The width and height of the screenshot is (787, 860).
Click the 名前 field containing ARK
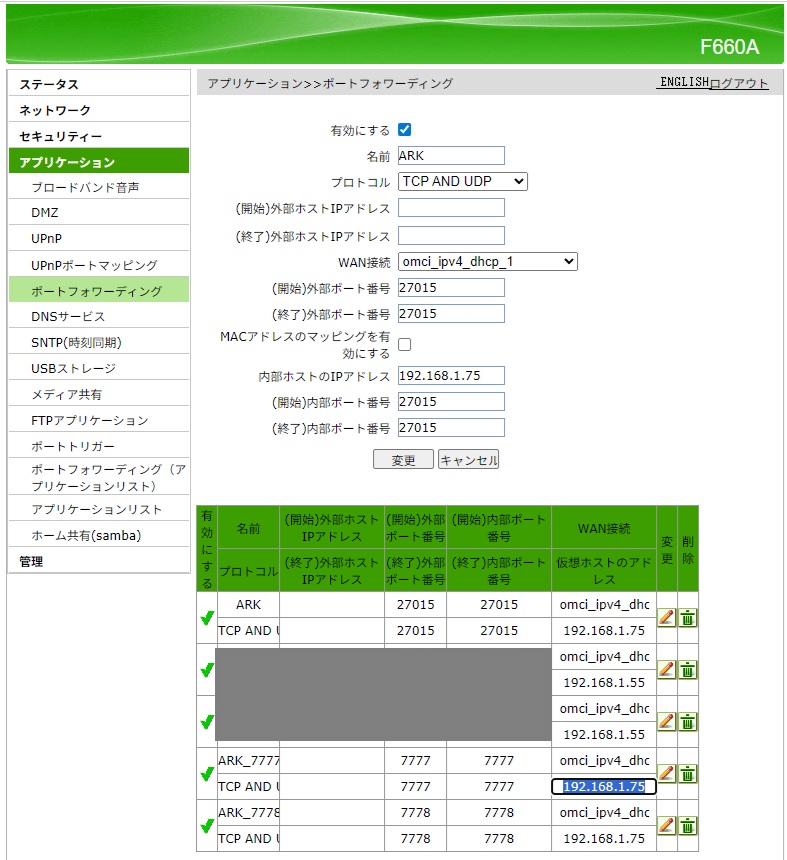(x=451, y=155)
